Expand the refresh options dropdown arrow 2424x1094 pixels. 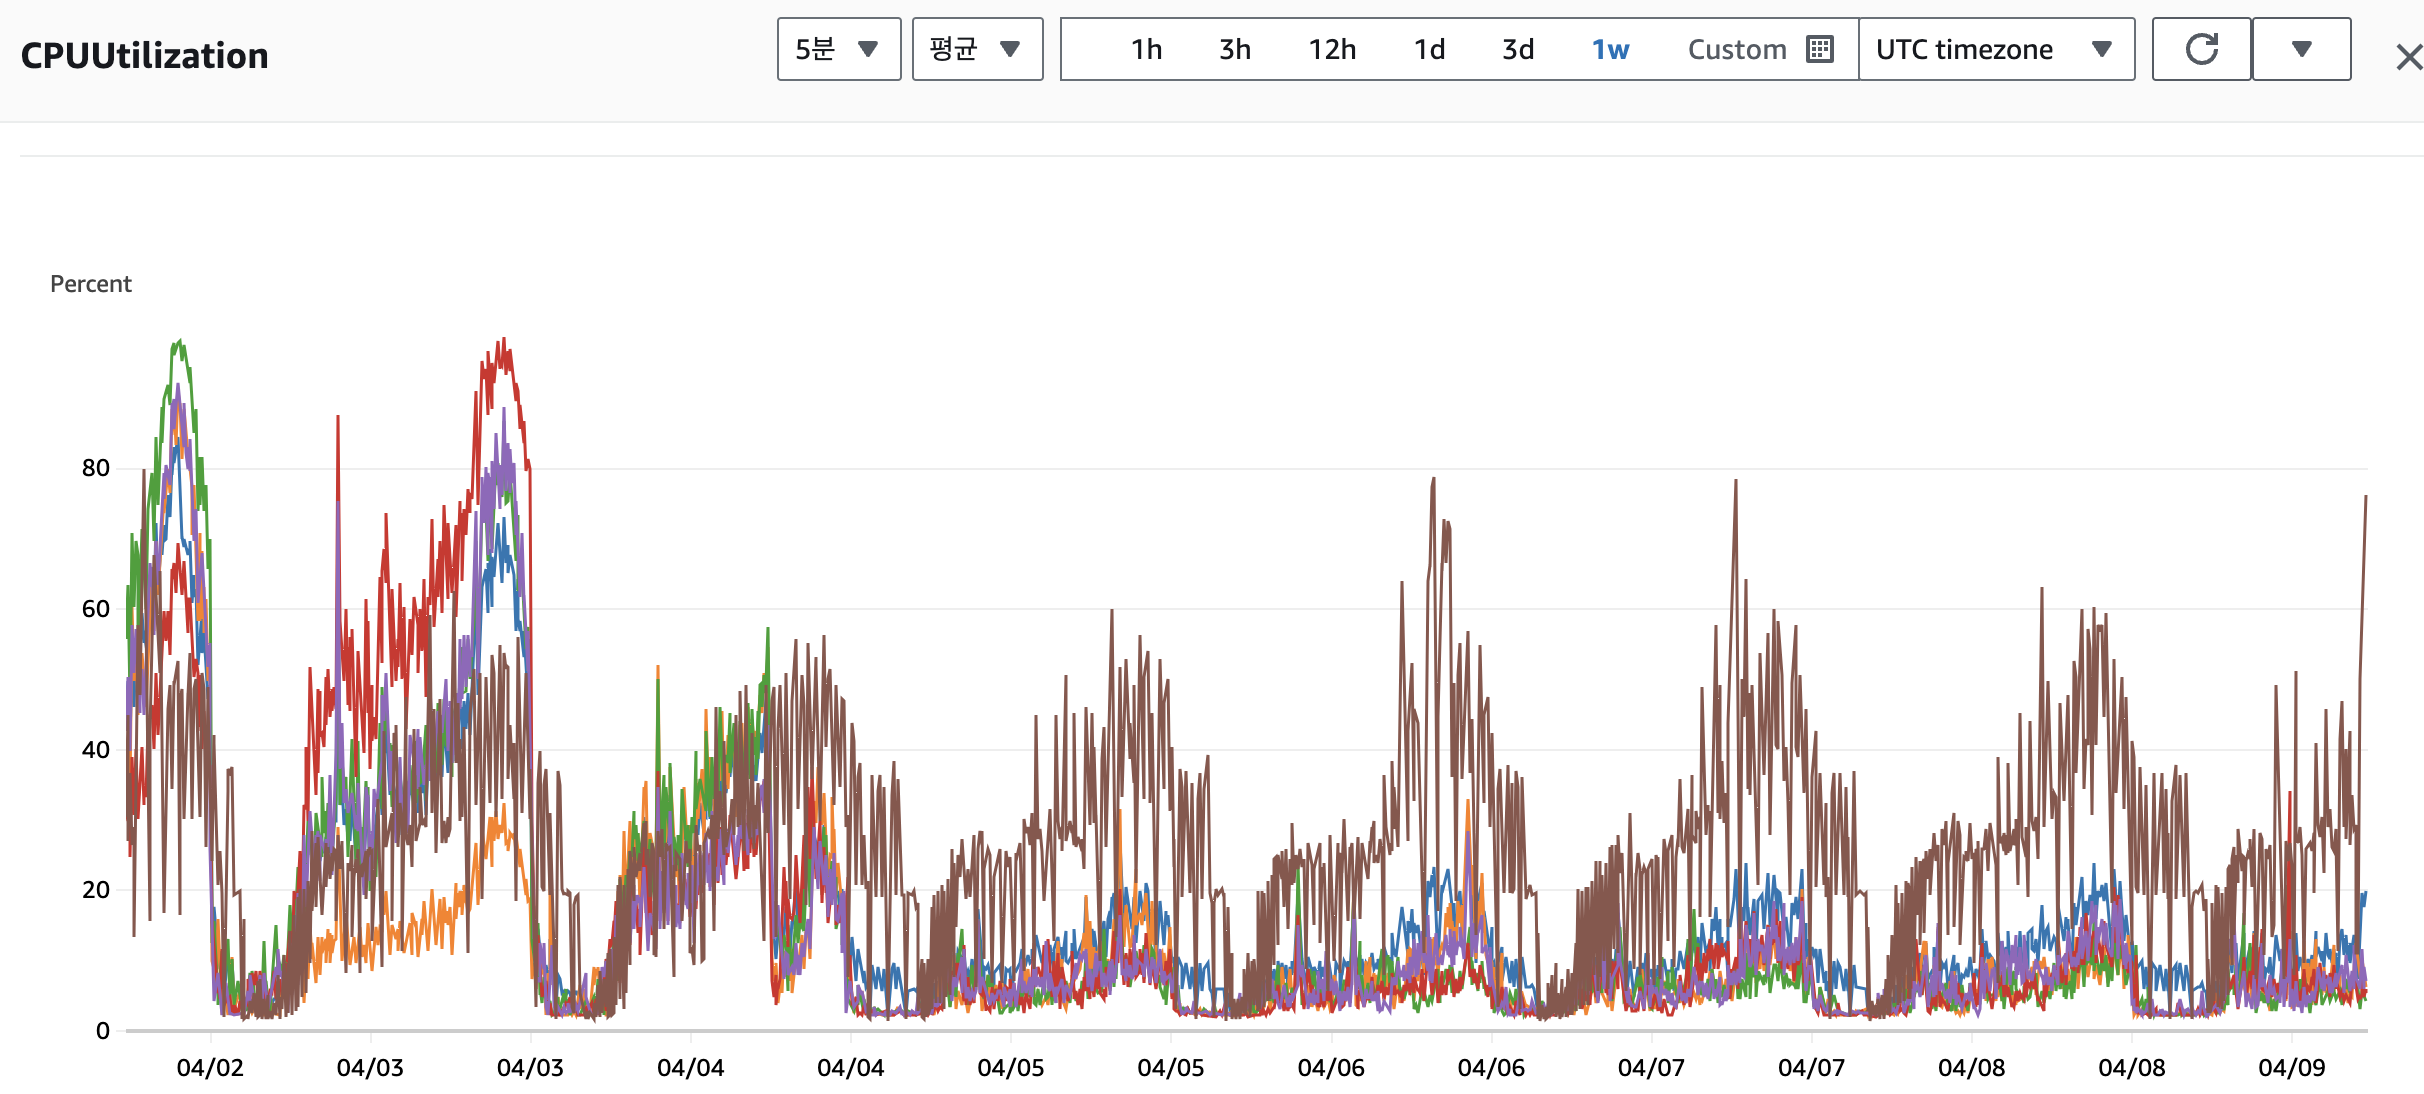click(2301, 49)
